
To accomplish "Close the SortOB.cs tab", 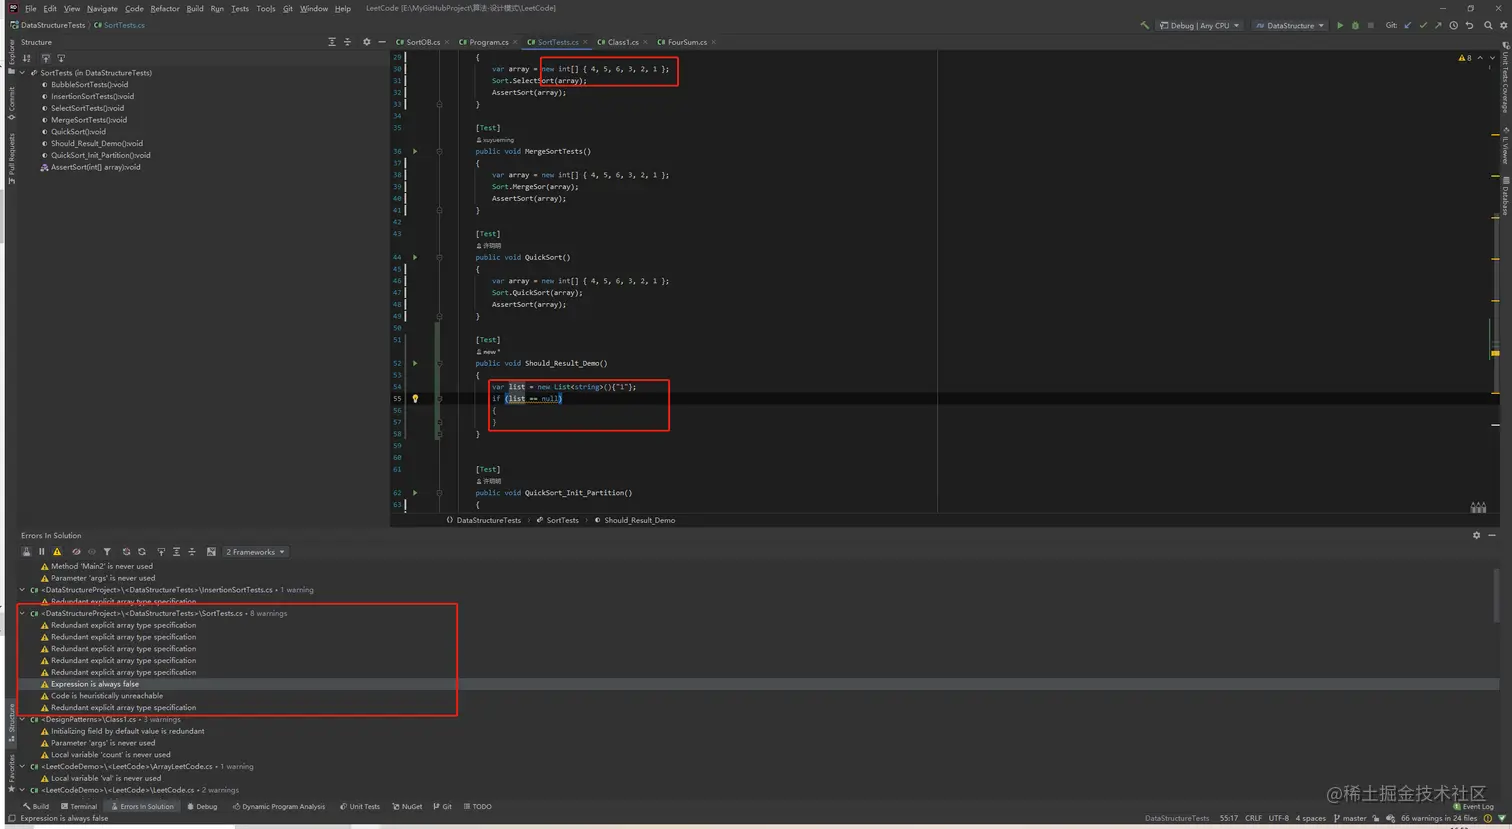I will click(447, 42).
